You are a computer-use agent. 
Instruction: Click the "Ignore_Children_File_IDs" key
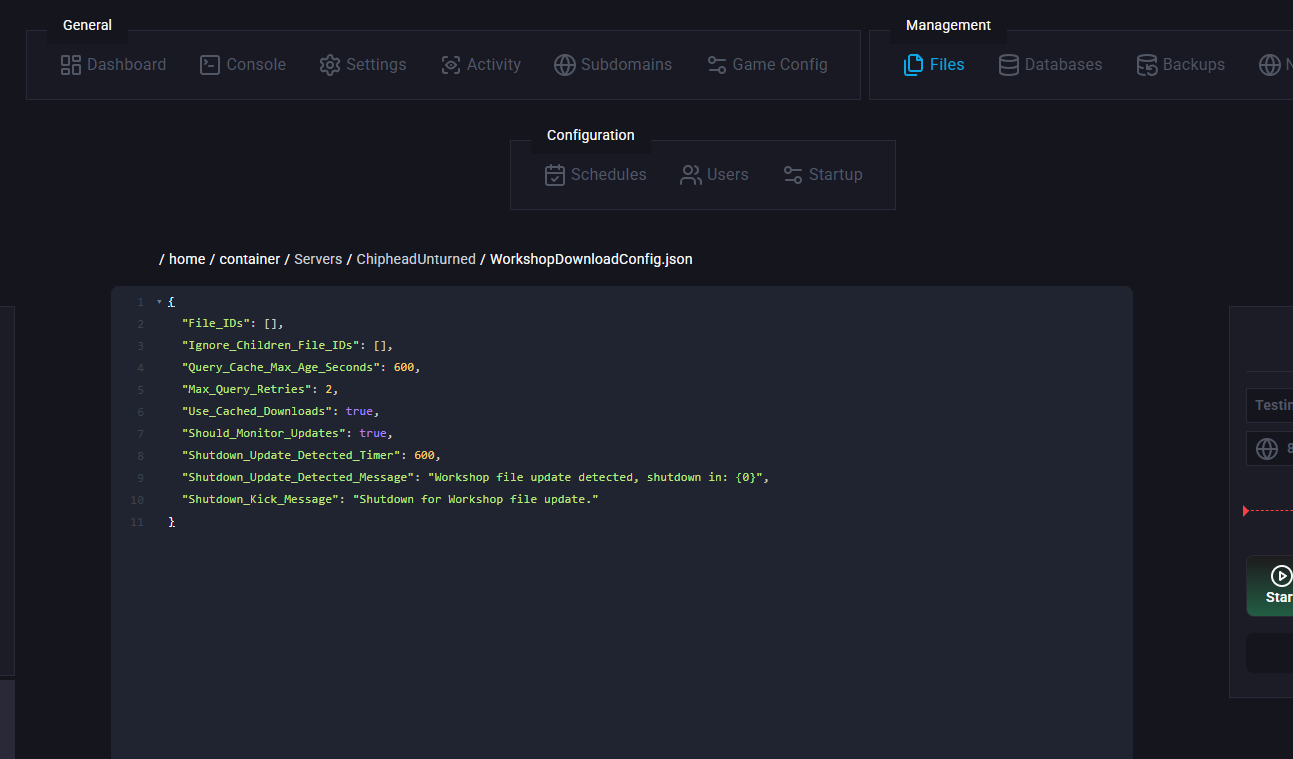pyautogui.click(x=270, y=345)
